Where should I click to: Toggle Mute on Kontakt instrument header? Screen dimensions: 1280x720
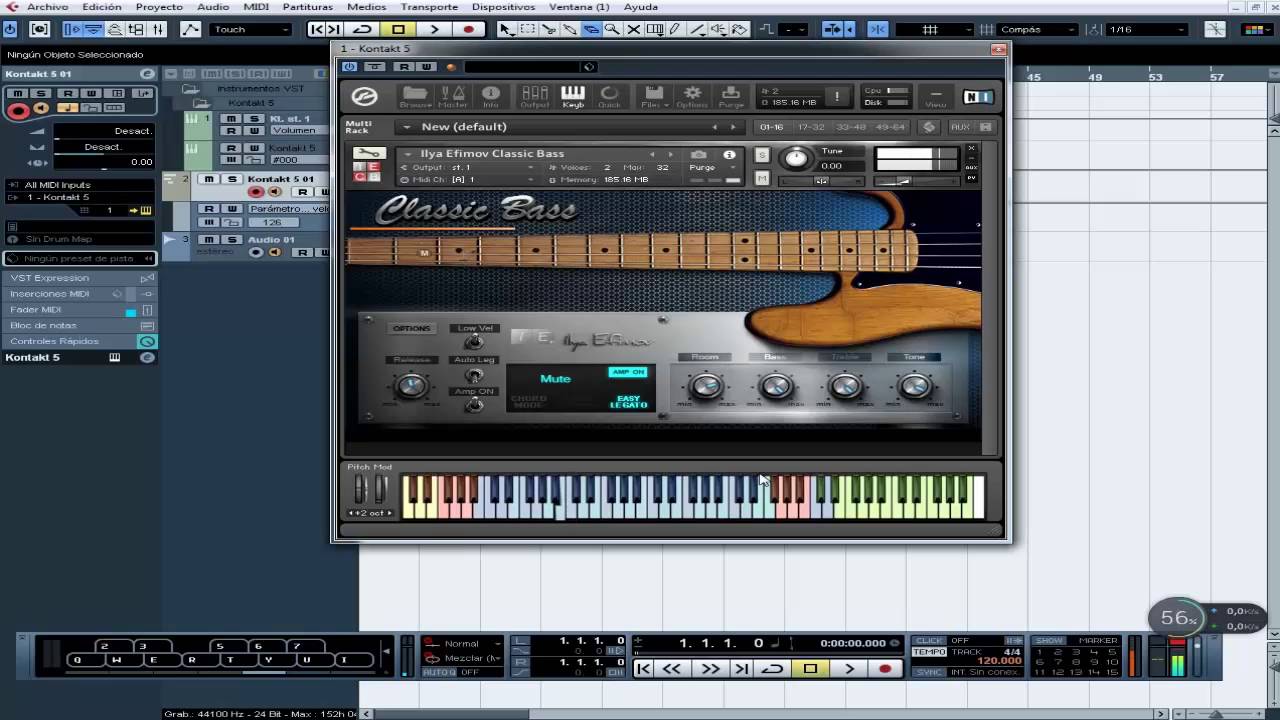[x=762, y=178]
